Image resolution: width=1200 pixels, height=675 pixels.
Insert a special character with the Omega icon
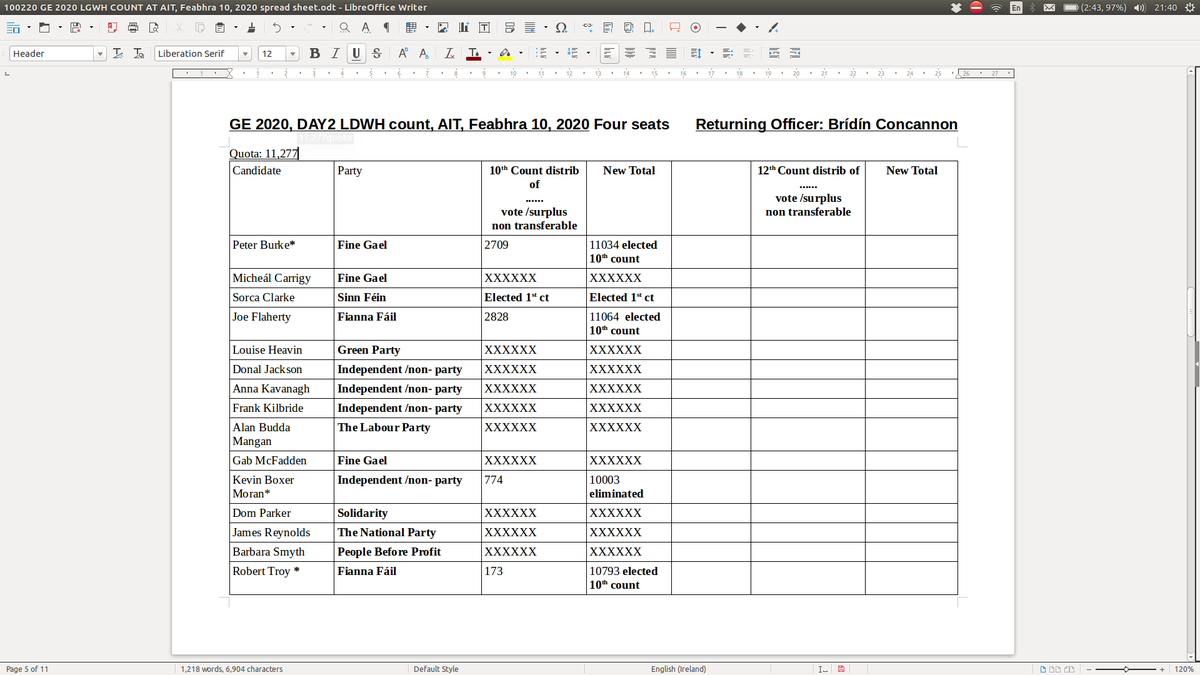pos(561,27)
